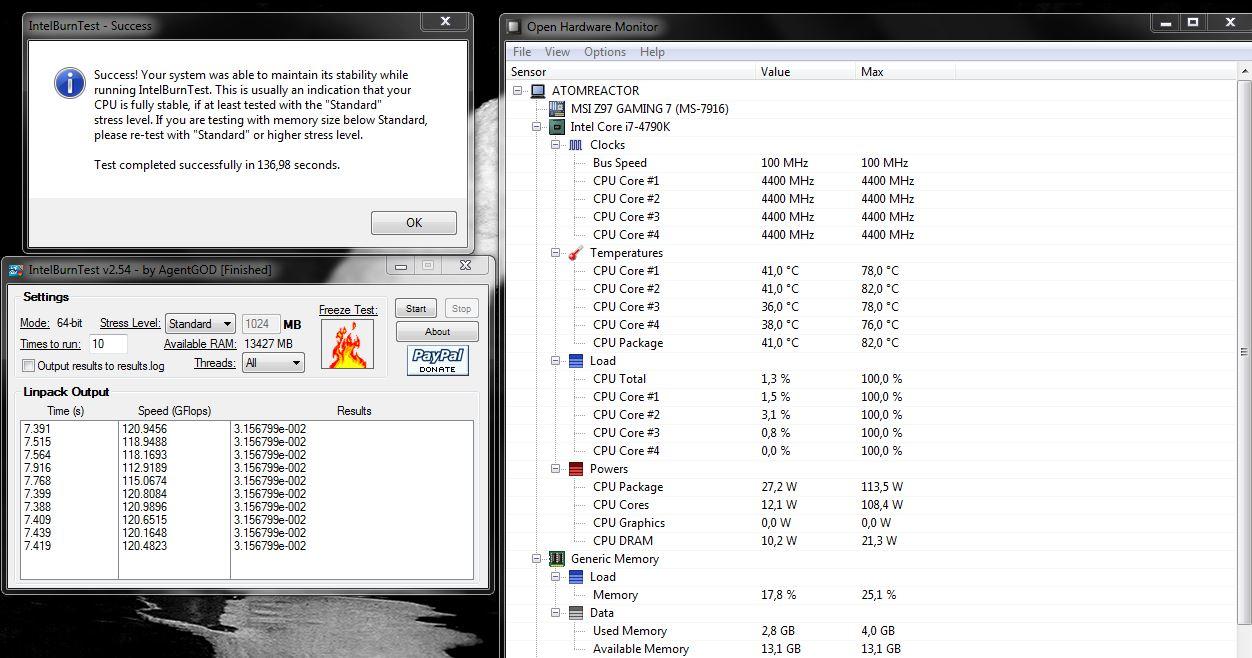Click the Sensor column header
This screenshot has width=1252, height=658.
[631, 72]
